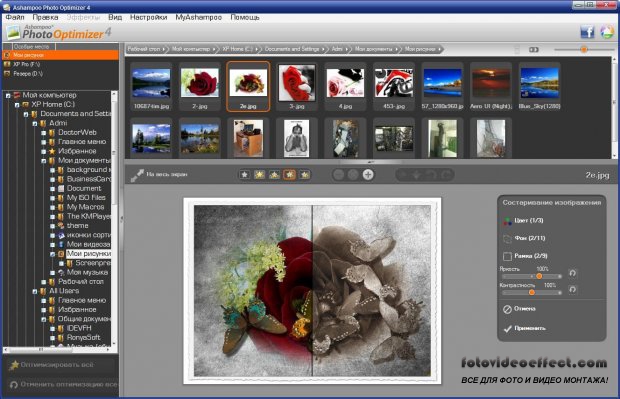Image resolution: width=620 pixels, height=399 pixels.
Task: Reset the contrast slider with its undo icon
Action: [572, 289]
